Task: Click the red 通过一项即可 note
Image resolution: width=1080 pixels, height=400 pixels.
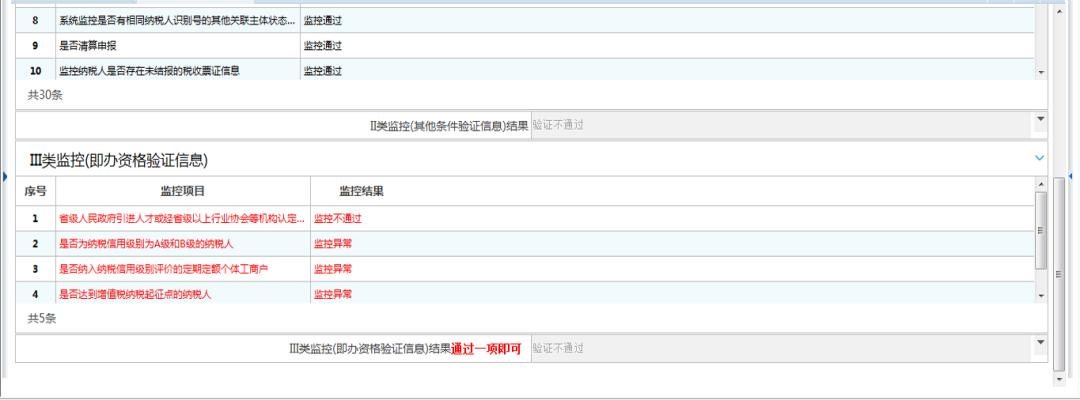Action: [x=486, y=348]
